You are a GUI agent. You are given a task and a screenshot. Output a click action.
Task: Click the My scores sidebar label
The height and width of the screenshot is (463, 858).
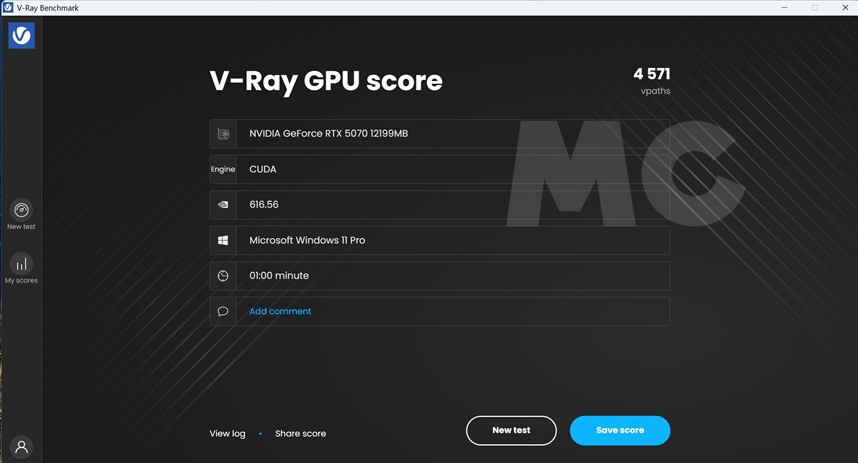[21, 280]
